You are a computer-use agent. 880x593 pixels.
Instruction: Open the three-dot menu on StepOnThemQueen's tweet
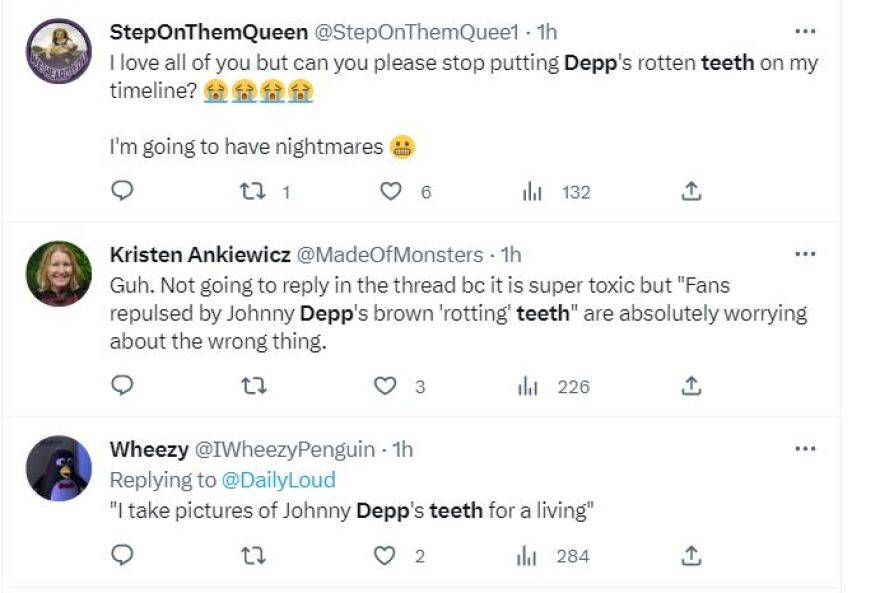coord(803,30)
